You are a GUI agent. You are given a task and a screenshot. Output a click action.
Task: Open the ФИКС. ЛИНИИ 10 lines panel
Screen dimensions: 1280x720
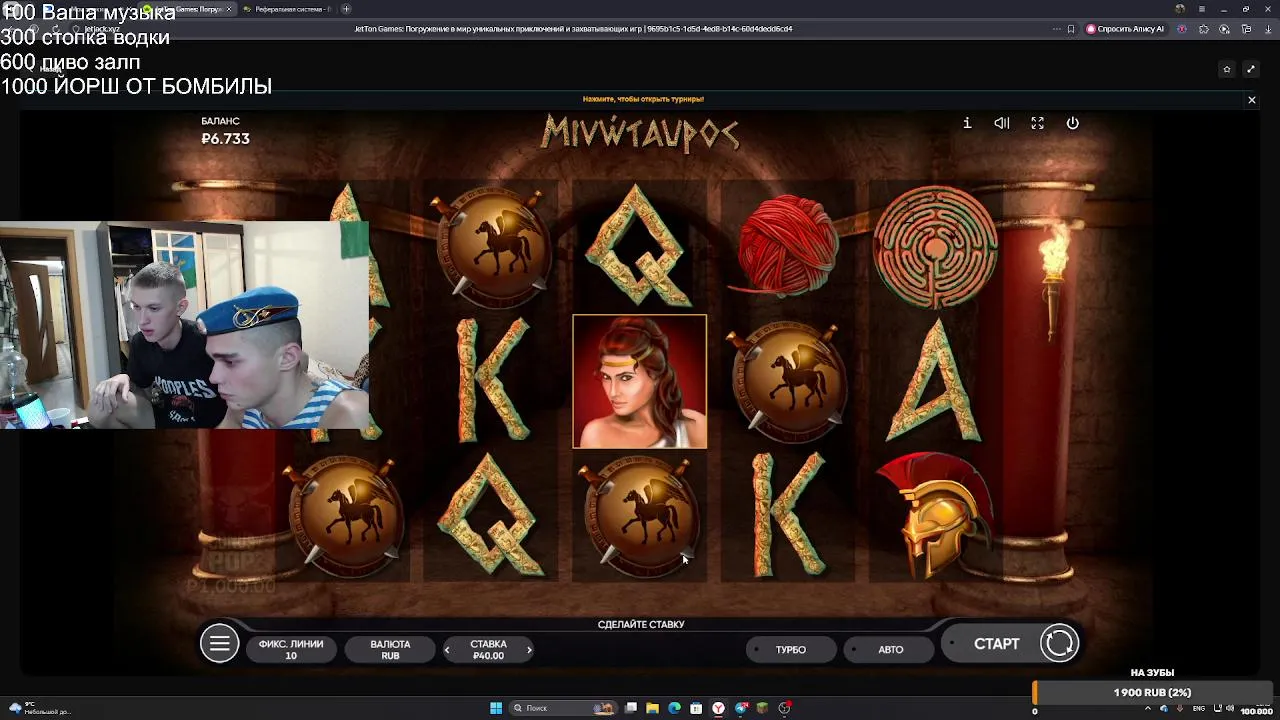point(291,650)
